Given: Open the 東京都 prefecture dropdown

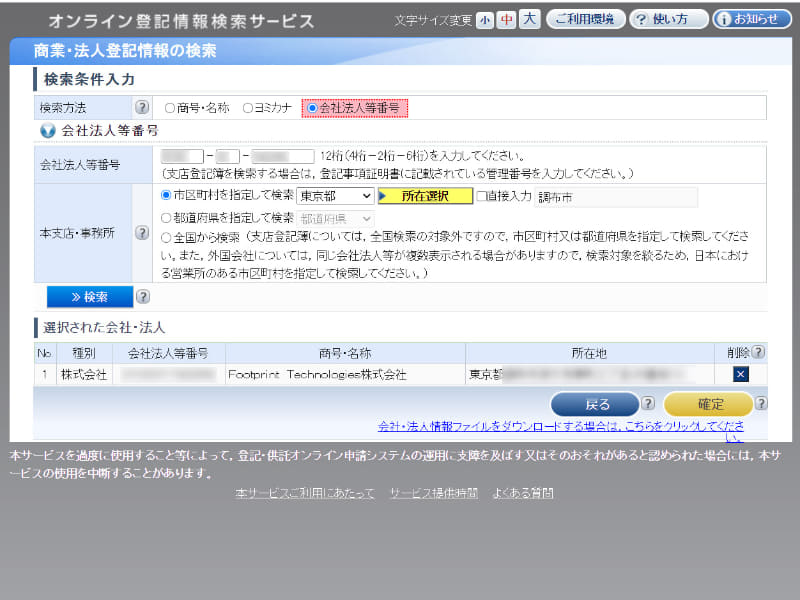Looking at the screenshot, I should [x=334, y=196].
